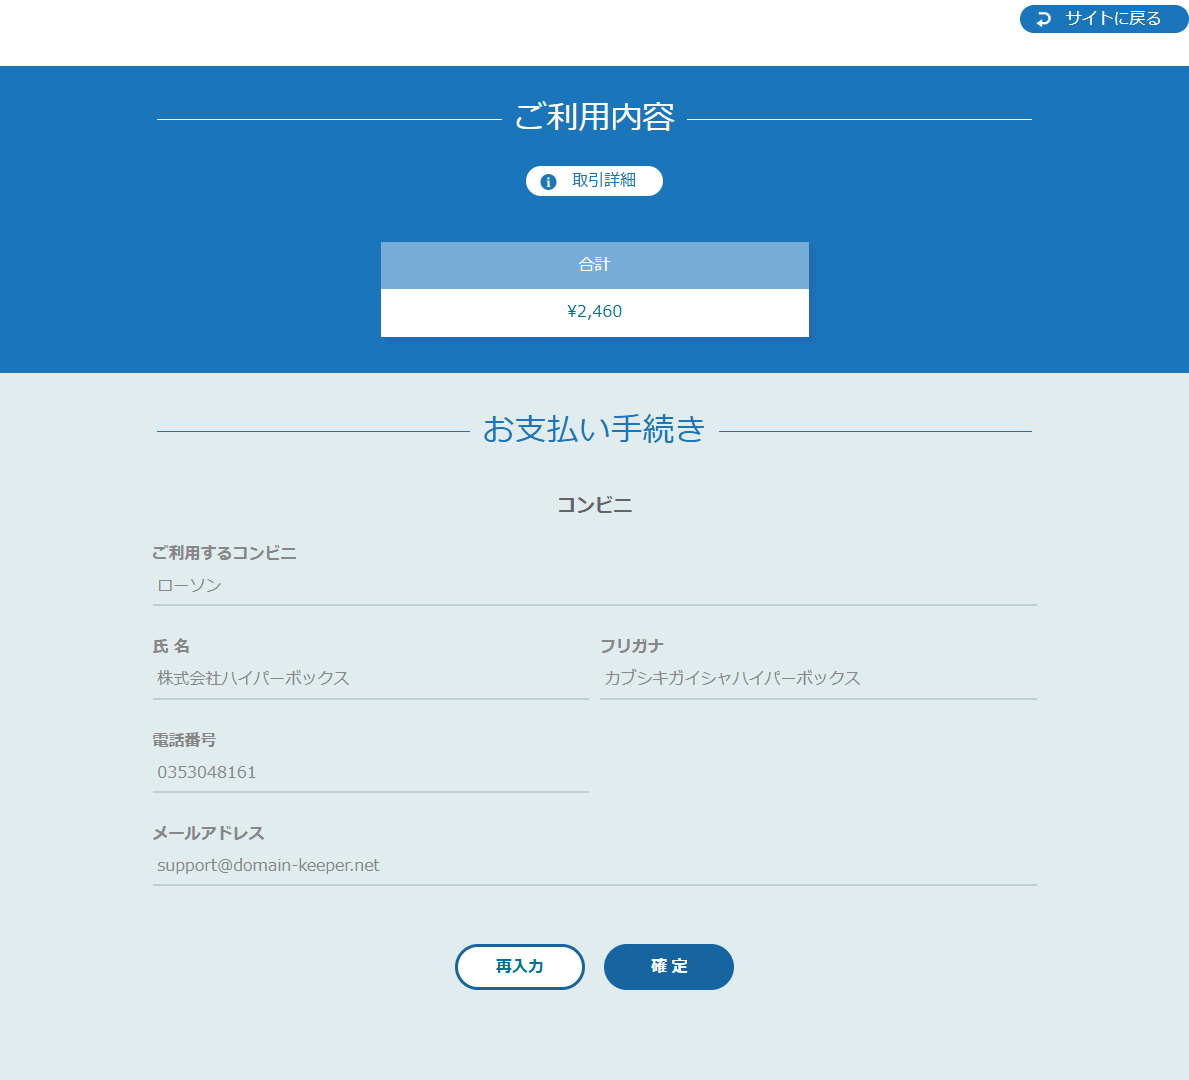Click the return arrow icon at top right

1044,19
